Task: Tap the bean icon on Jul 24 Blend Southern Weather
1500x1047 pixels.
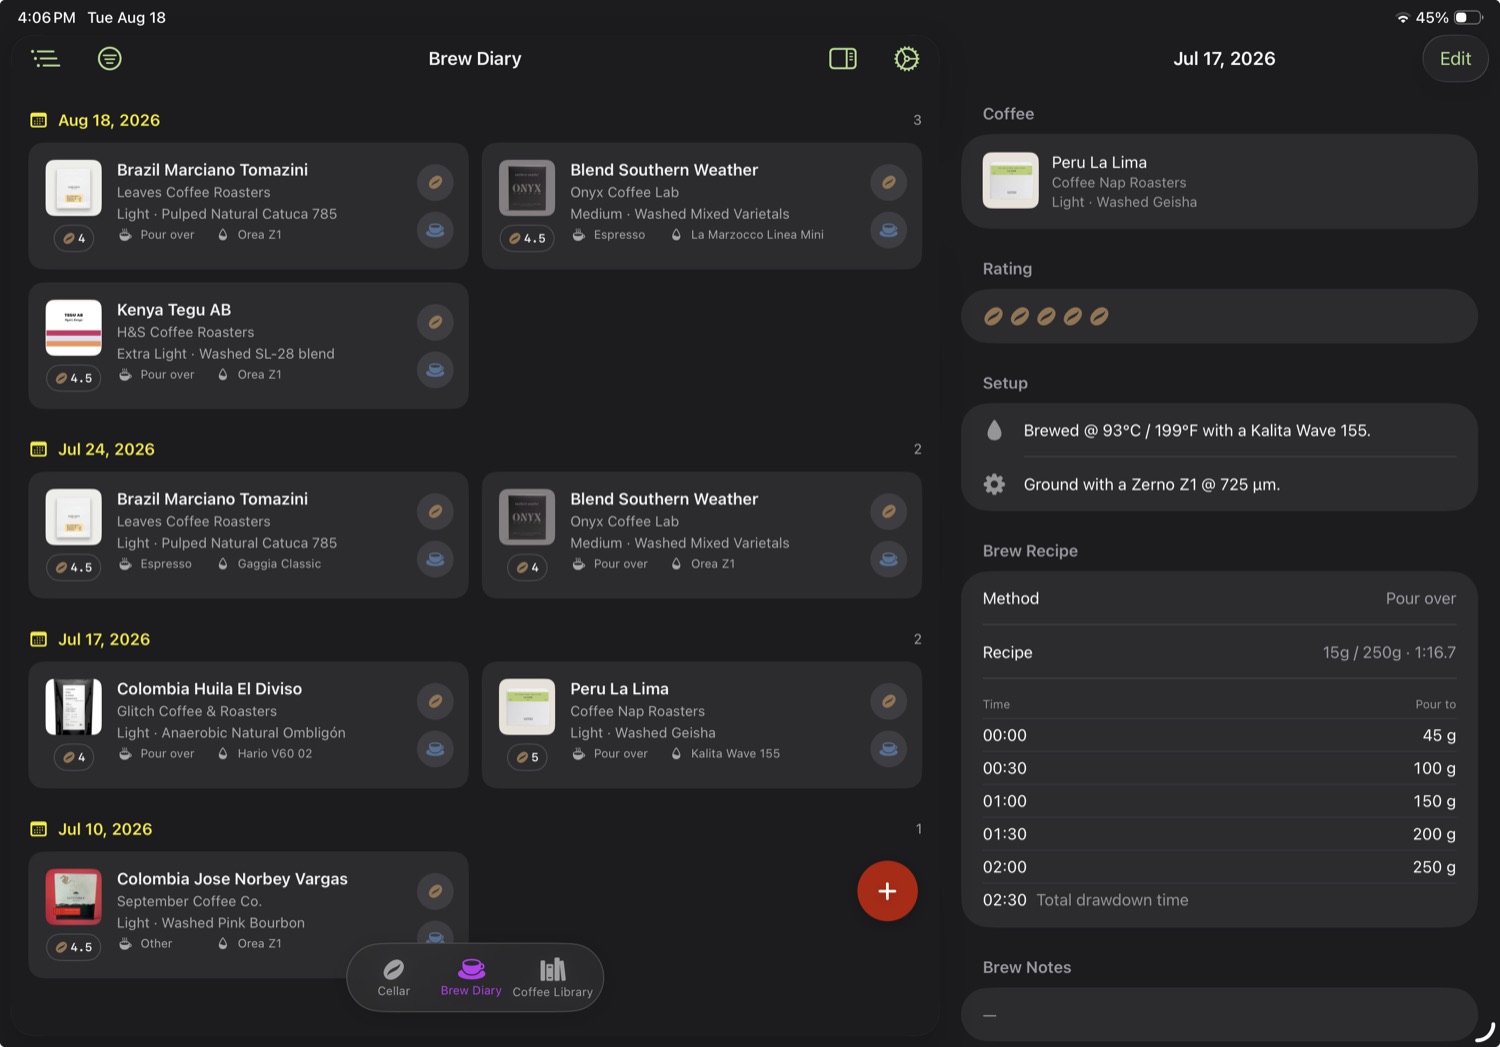Action: pyautogui.click(x=888, y=511)
